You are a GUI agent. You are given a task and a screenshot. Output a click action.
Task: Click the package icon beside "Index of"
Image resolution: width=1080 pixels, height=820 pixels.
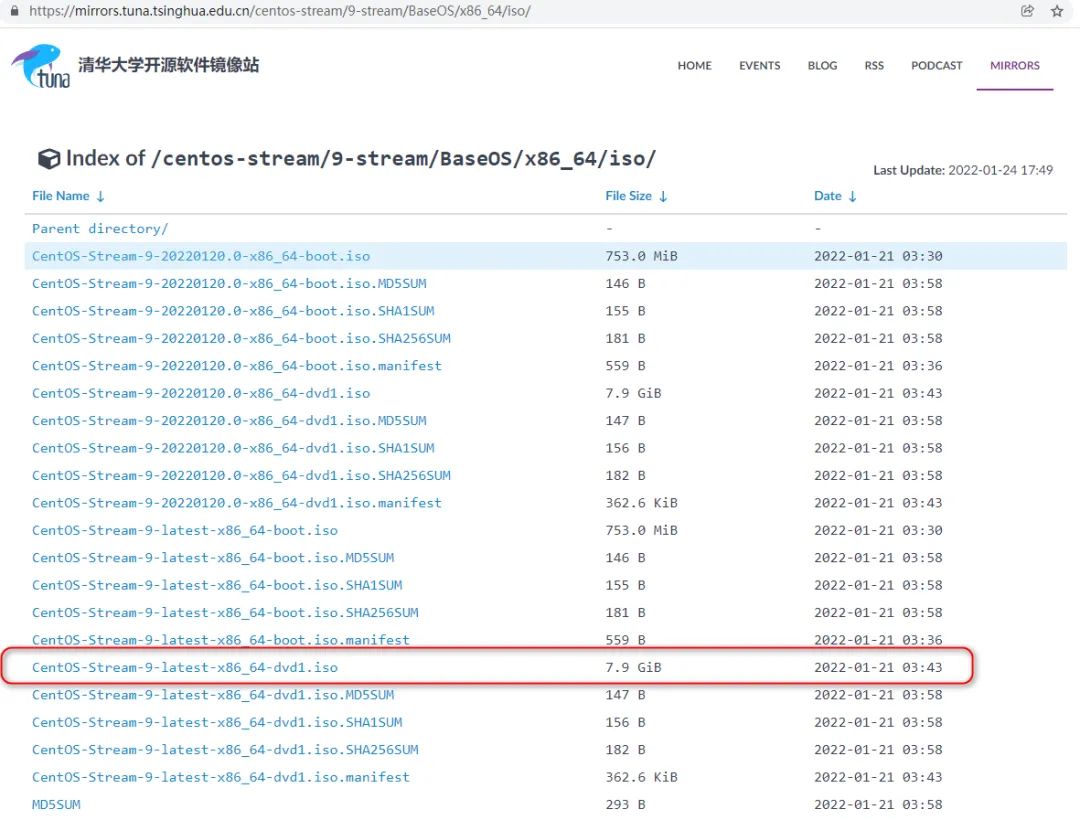coord(49,158)
